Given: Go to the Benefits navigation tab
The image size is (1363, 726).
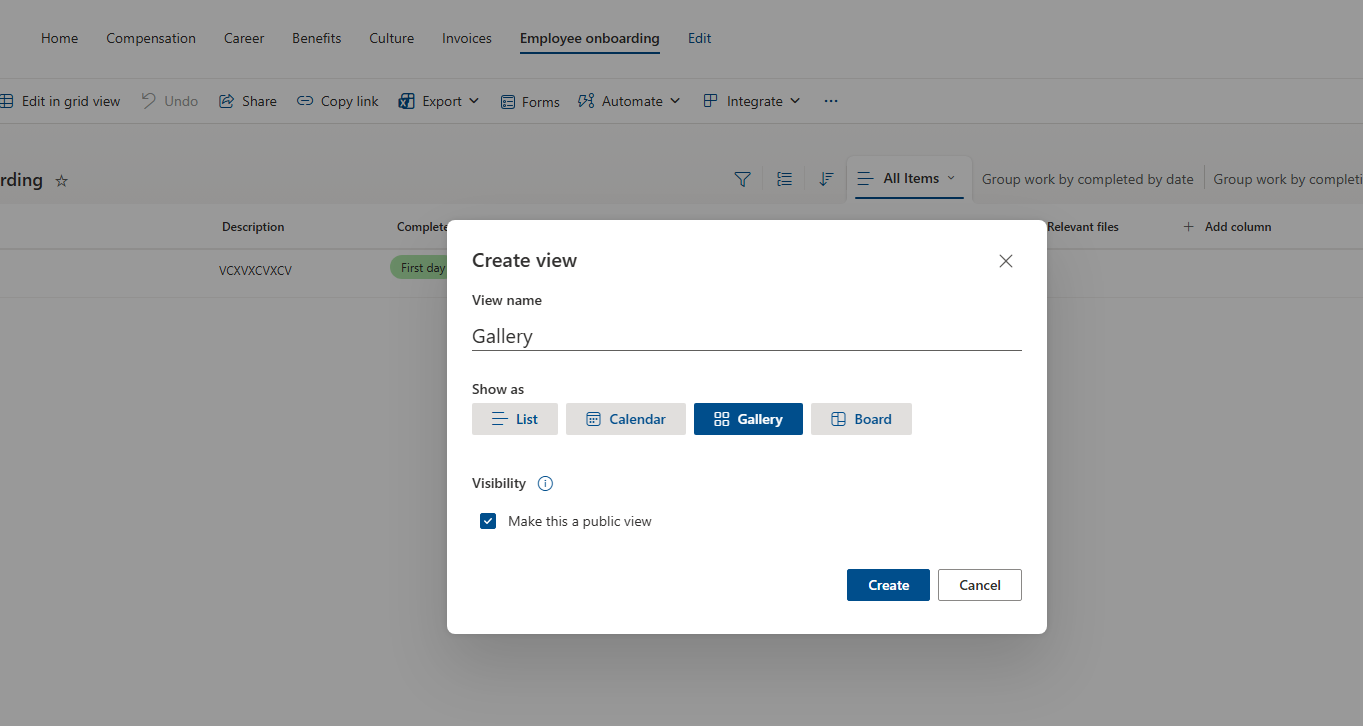Looking at the screenshot, I should 317,38.
